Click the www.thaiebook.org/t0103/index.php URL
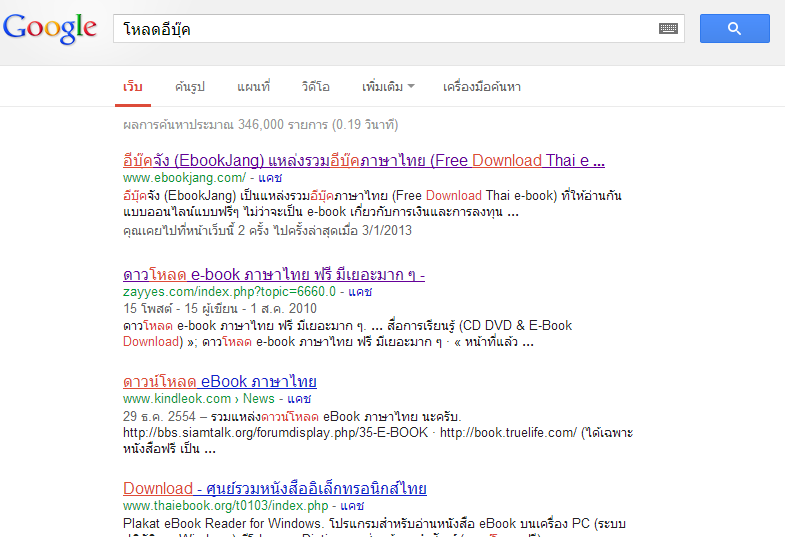Viewport: 785px width, 537px height. pos(225,506)
